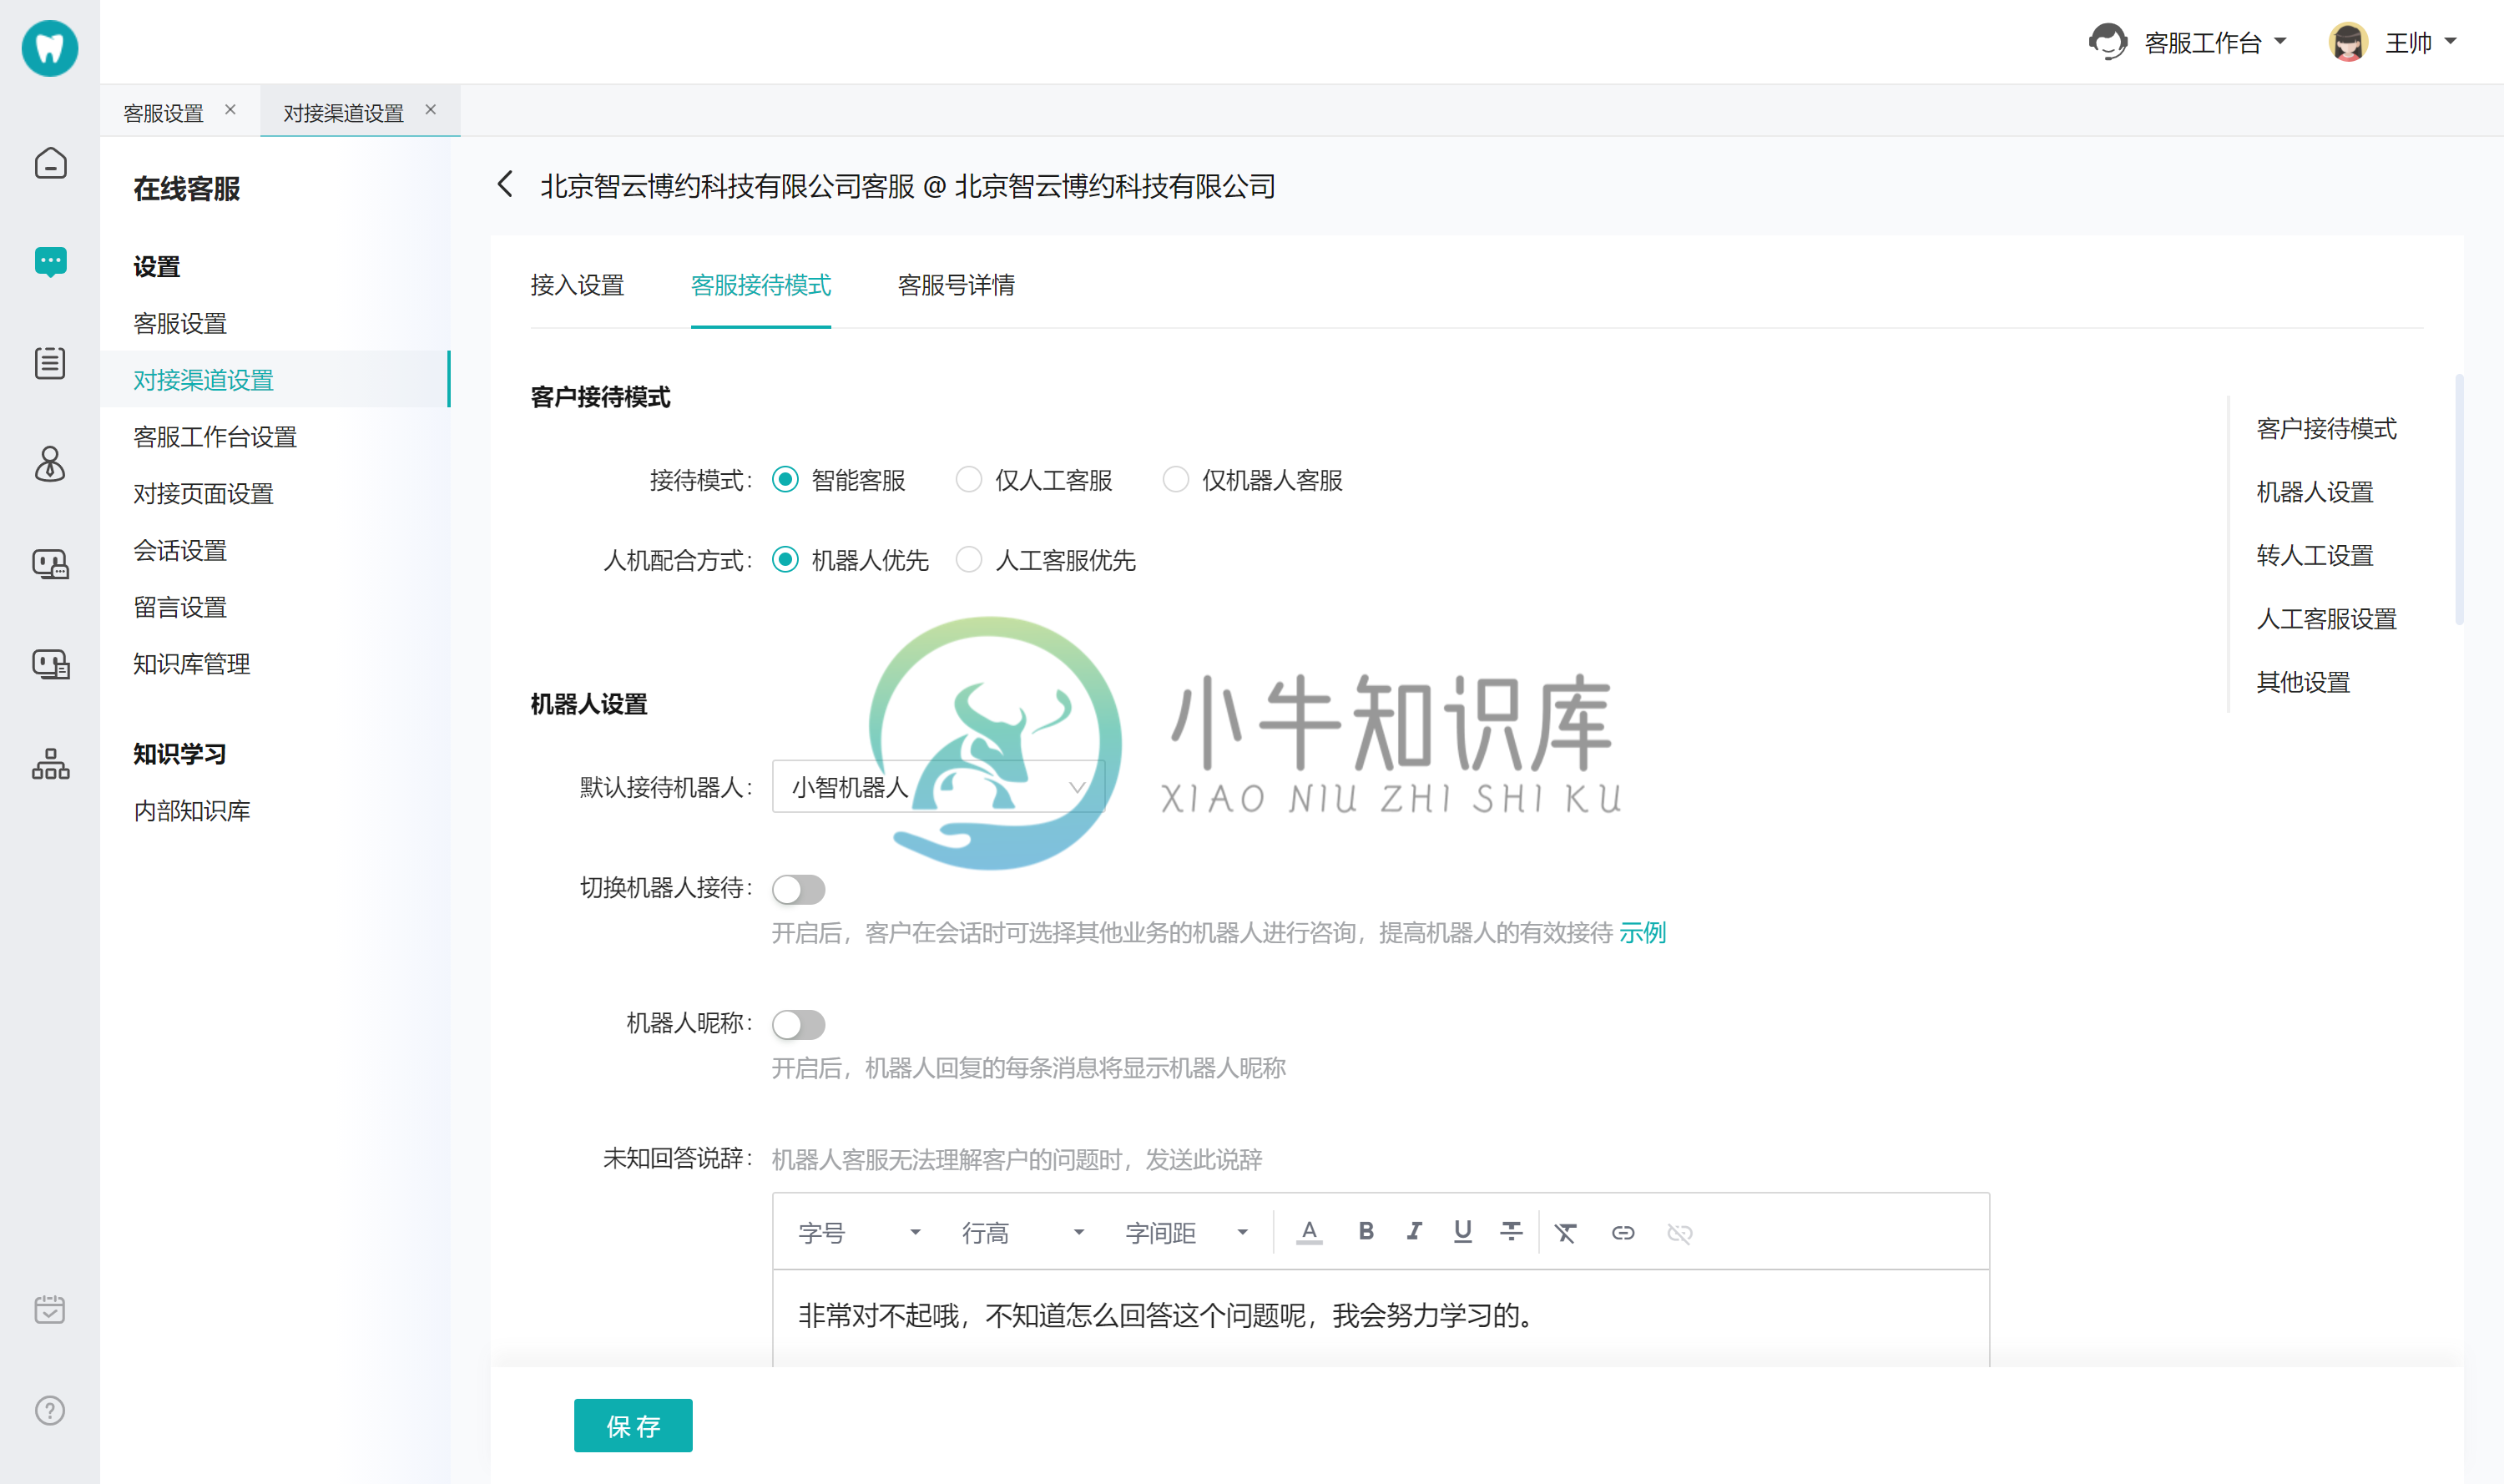Open the monitor with document icon
2504x1484 pixels.
tap(50, 664)
